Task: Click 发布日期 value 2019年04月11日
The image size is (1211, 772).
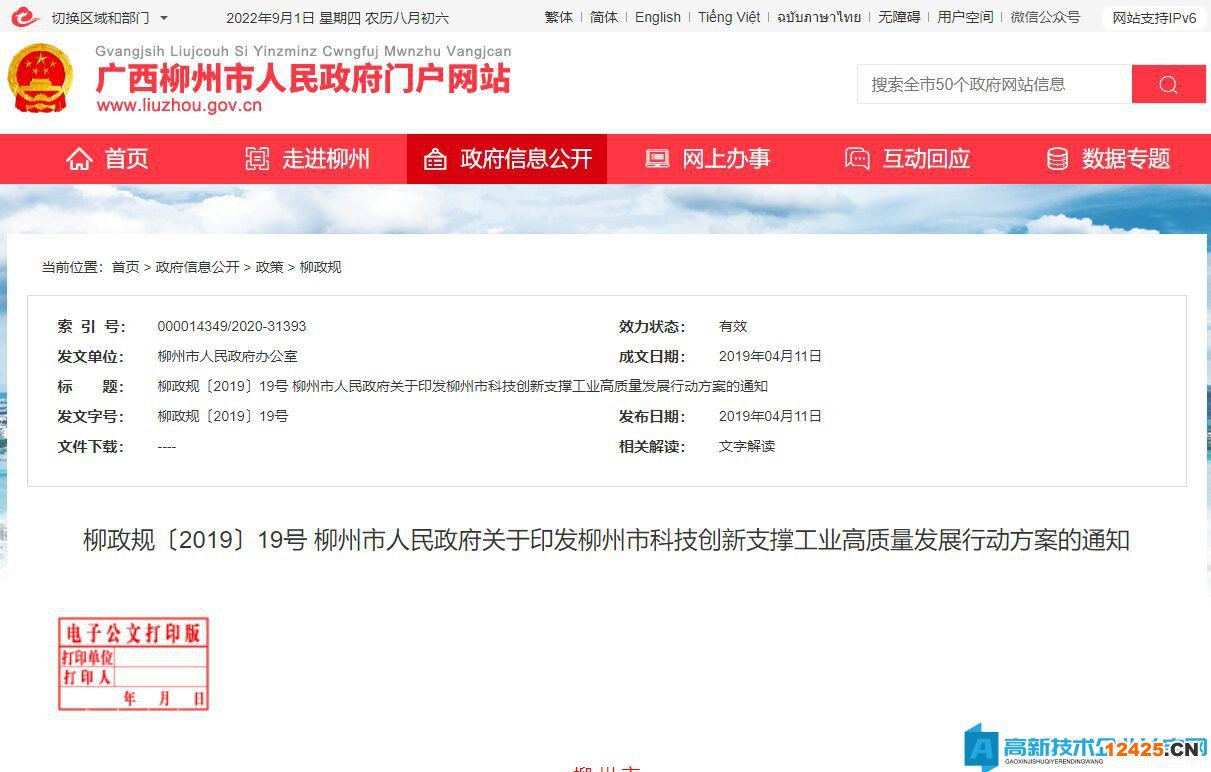Action: coord(770,416)
